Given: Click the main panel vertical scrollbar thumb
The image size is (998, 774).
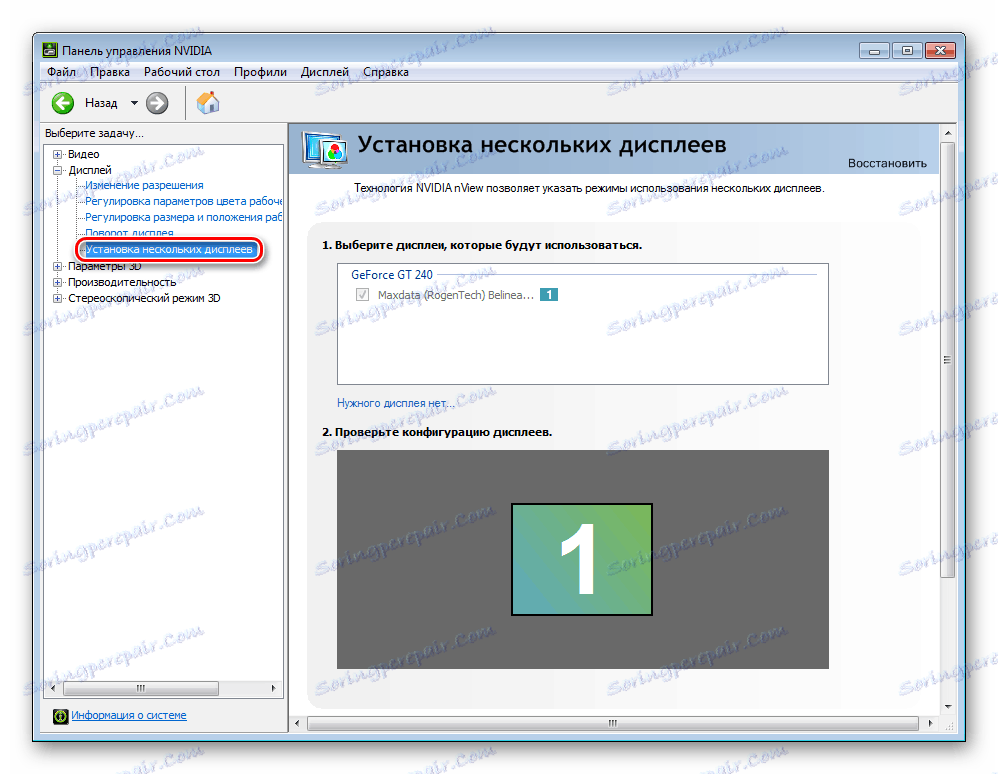Looking at the screenshot, I should (x=947, y=360).
